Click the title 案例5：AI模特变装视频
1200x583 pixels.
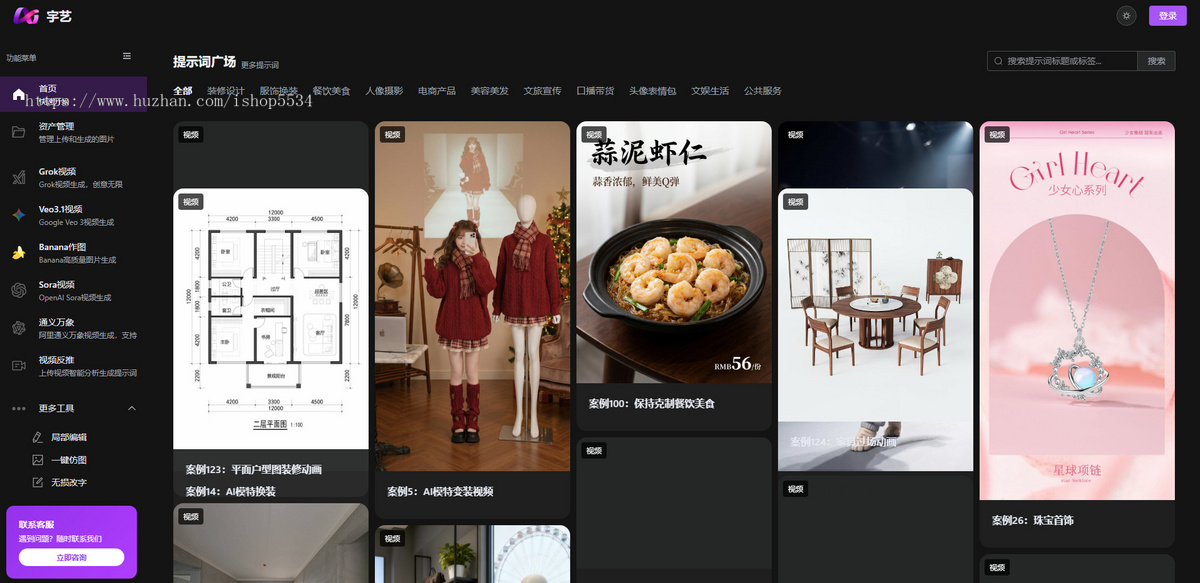pos(440,492)
